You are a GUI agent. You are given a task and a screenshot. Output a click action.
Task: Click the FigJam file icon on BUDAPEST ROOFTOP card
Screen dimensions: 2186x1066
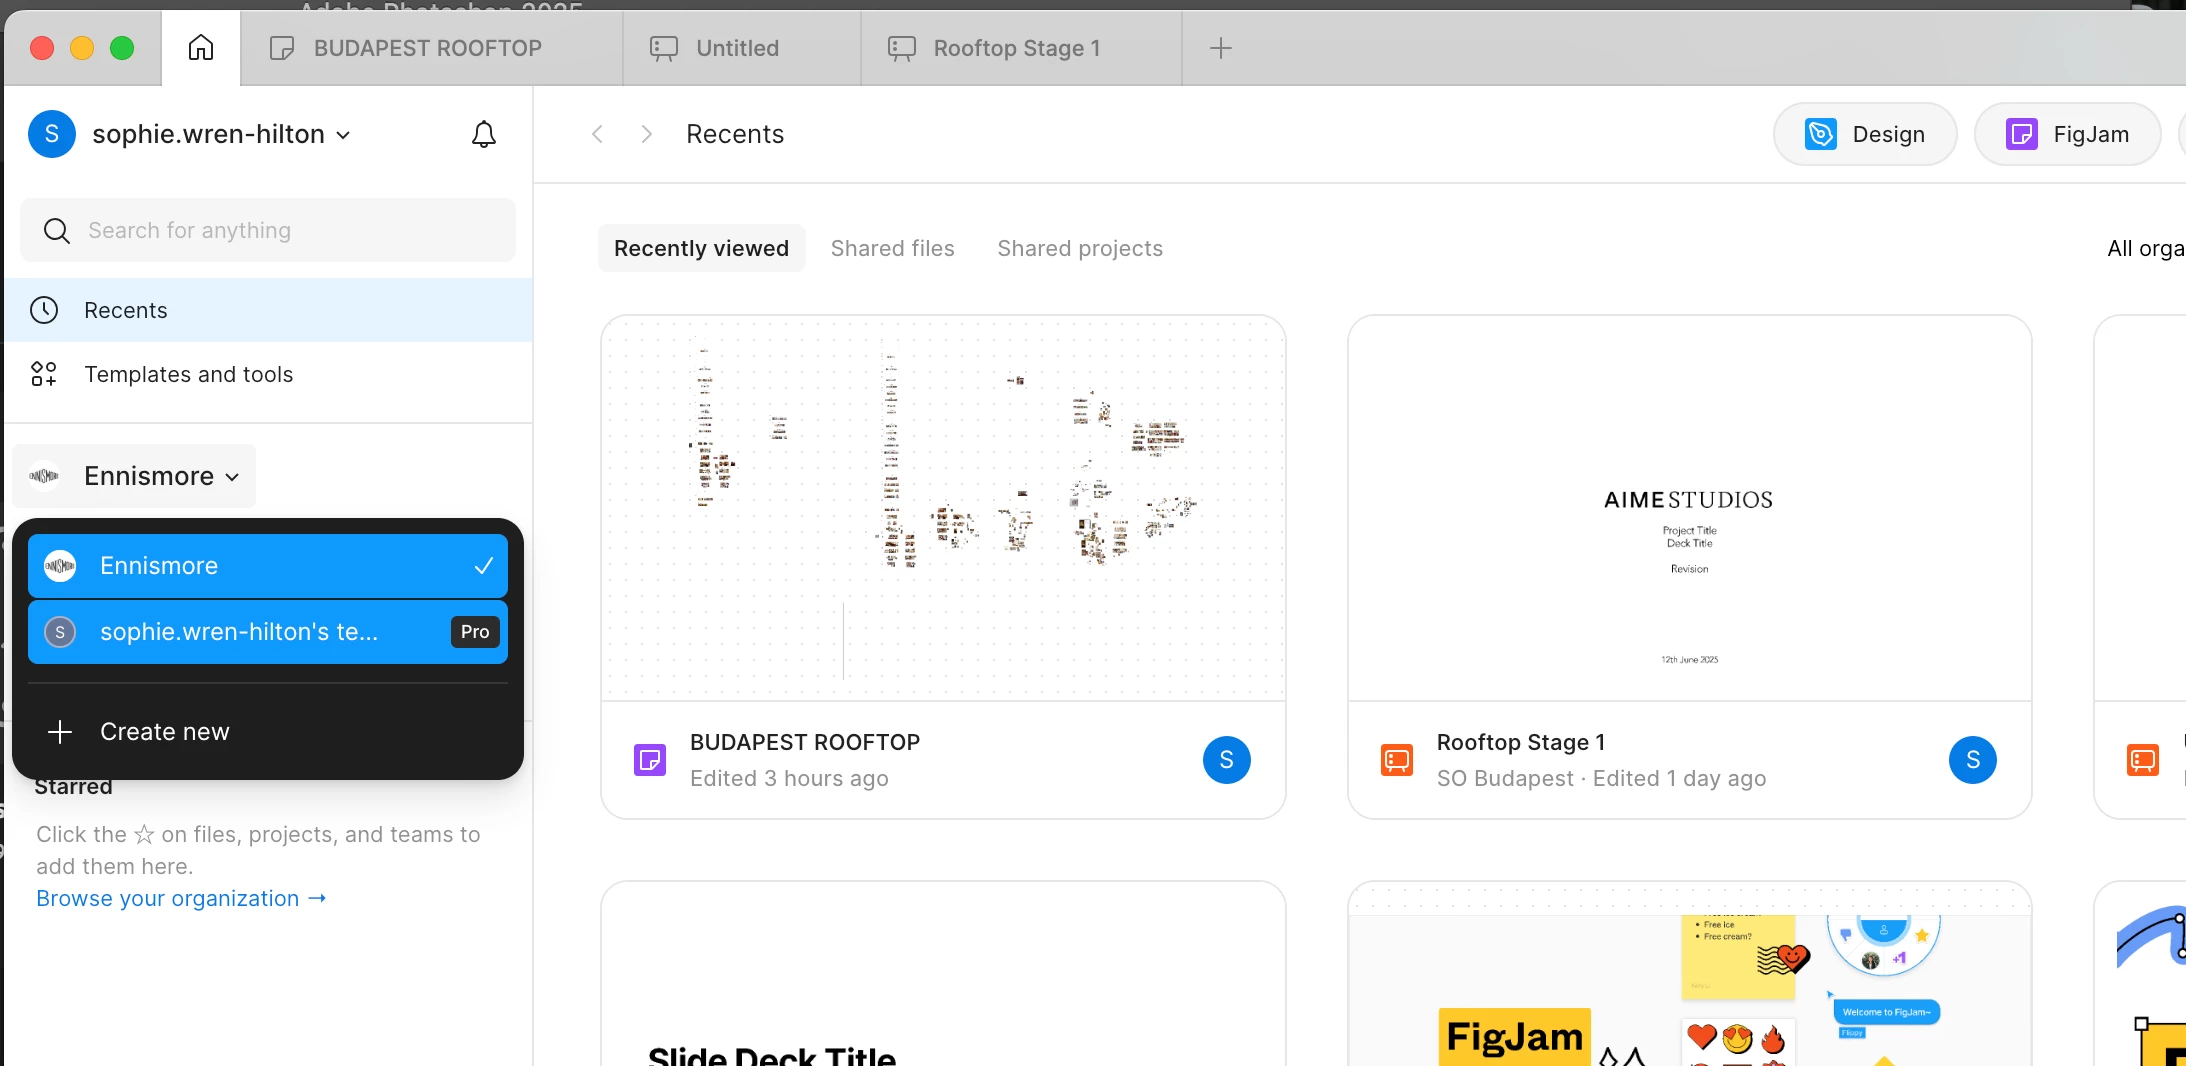pos(650,760)
